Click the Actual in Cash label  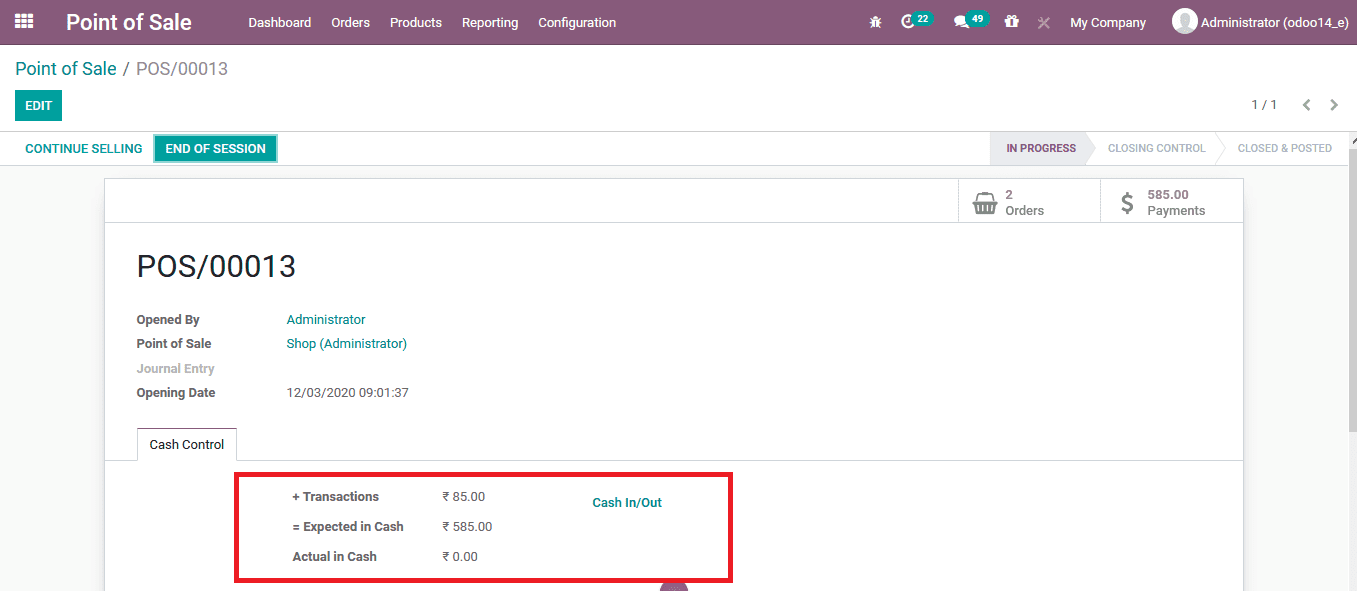point(334,557)
